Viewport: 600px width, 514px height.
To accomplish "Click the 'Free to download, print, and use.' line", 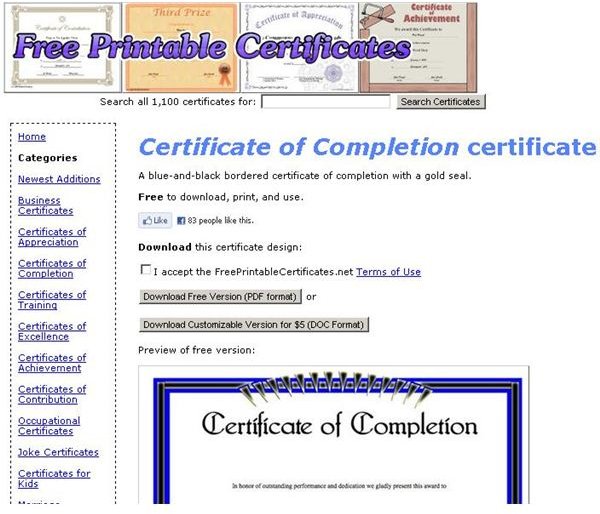I will (221, 197).
